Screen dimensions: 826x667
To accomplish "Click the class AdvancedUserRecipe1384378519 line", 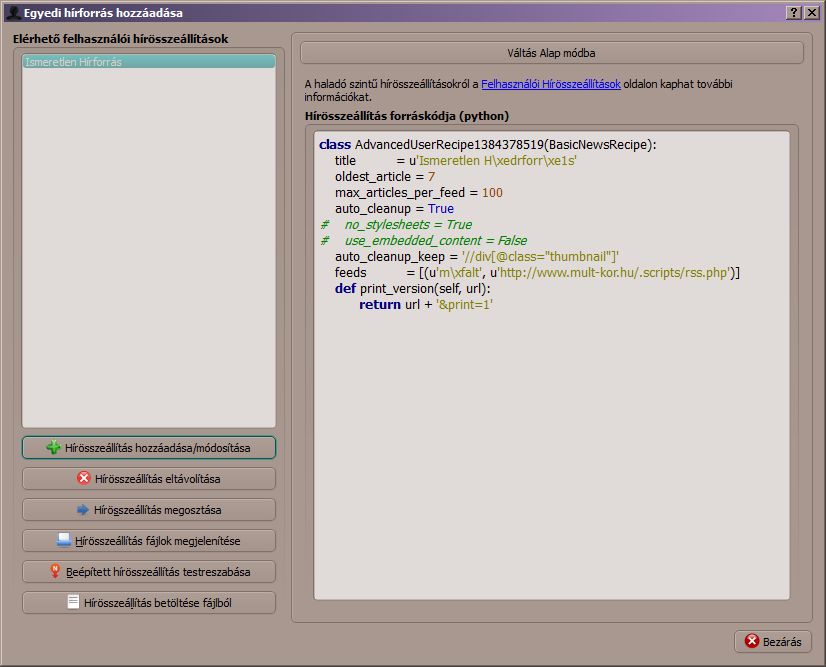I will (x=488, y=144).
